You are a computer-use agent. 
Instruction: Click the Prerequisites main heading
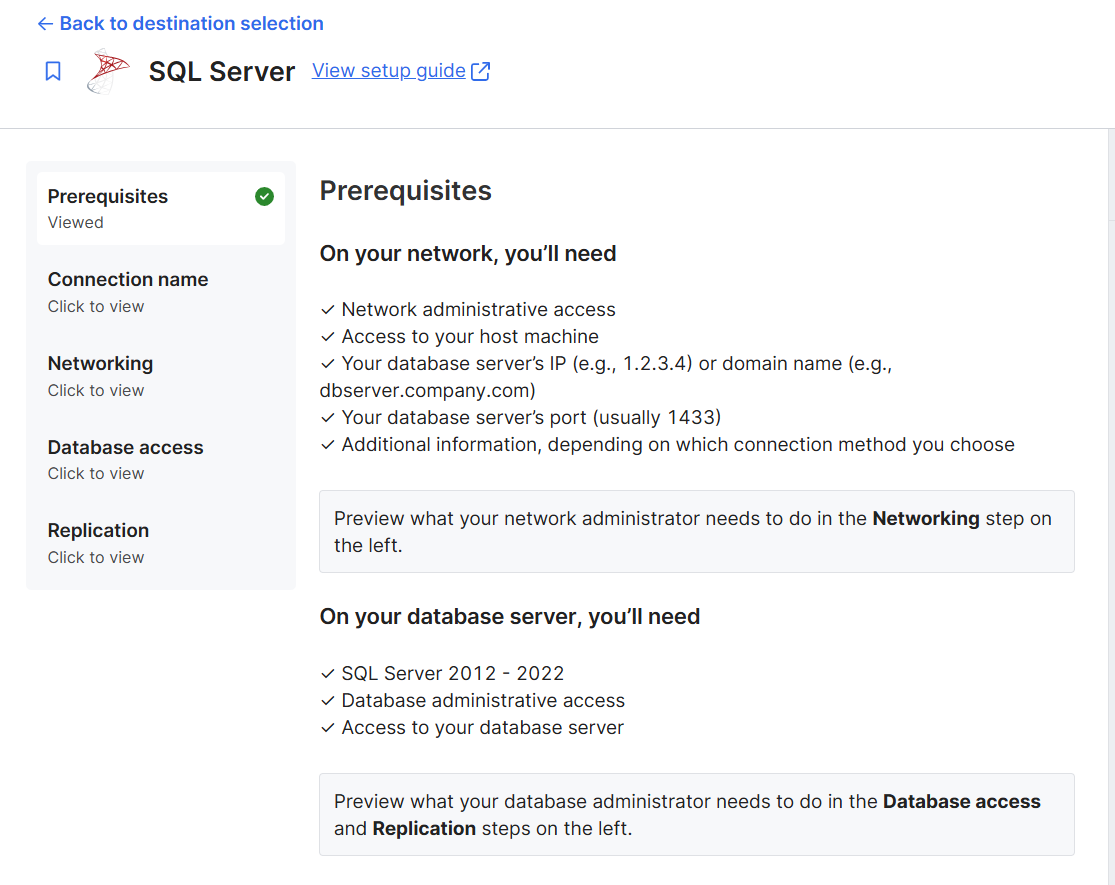click(405, 191)
